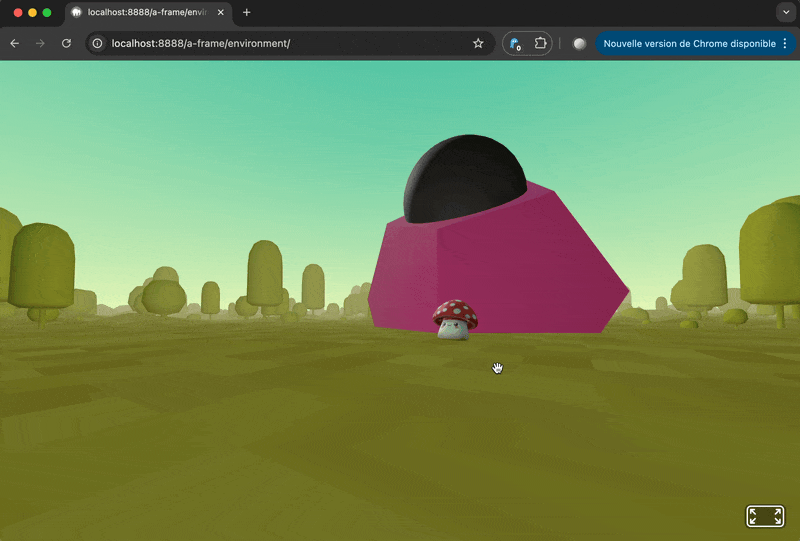This screenshot has height=541, width=800.
Task: Open a new tab with plus button
Action: [x=247, y=12]
